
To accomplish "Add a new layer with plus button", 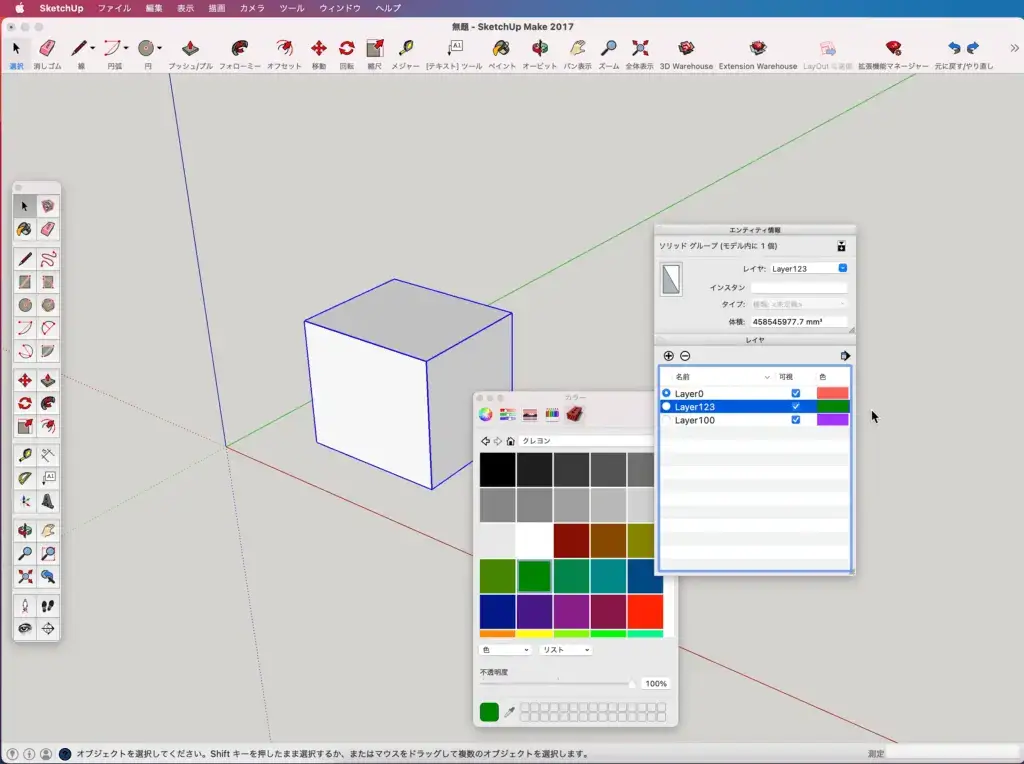I will 668,356.
